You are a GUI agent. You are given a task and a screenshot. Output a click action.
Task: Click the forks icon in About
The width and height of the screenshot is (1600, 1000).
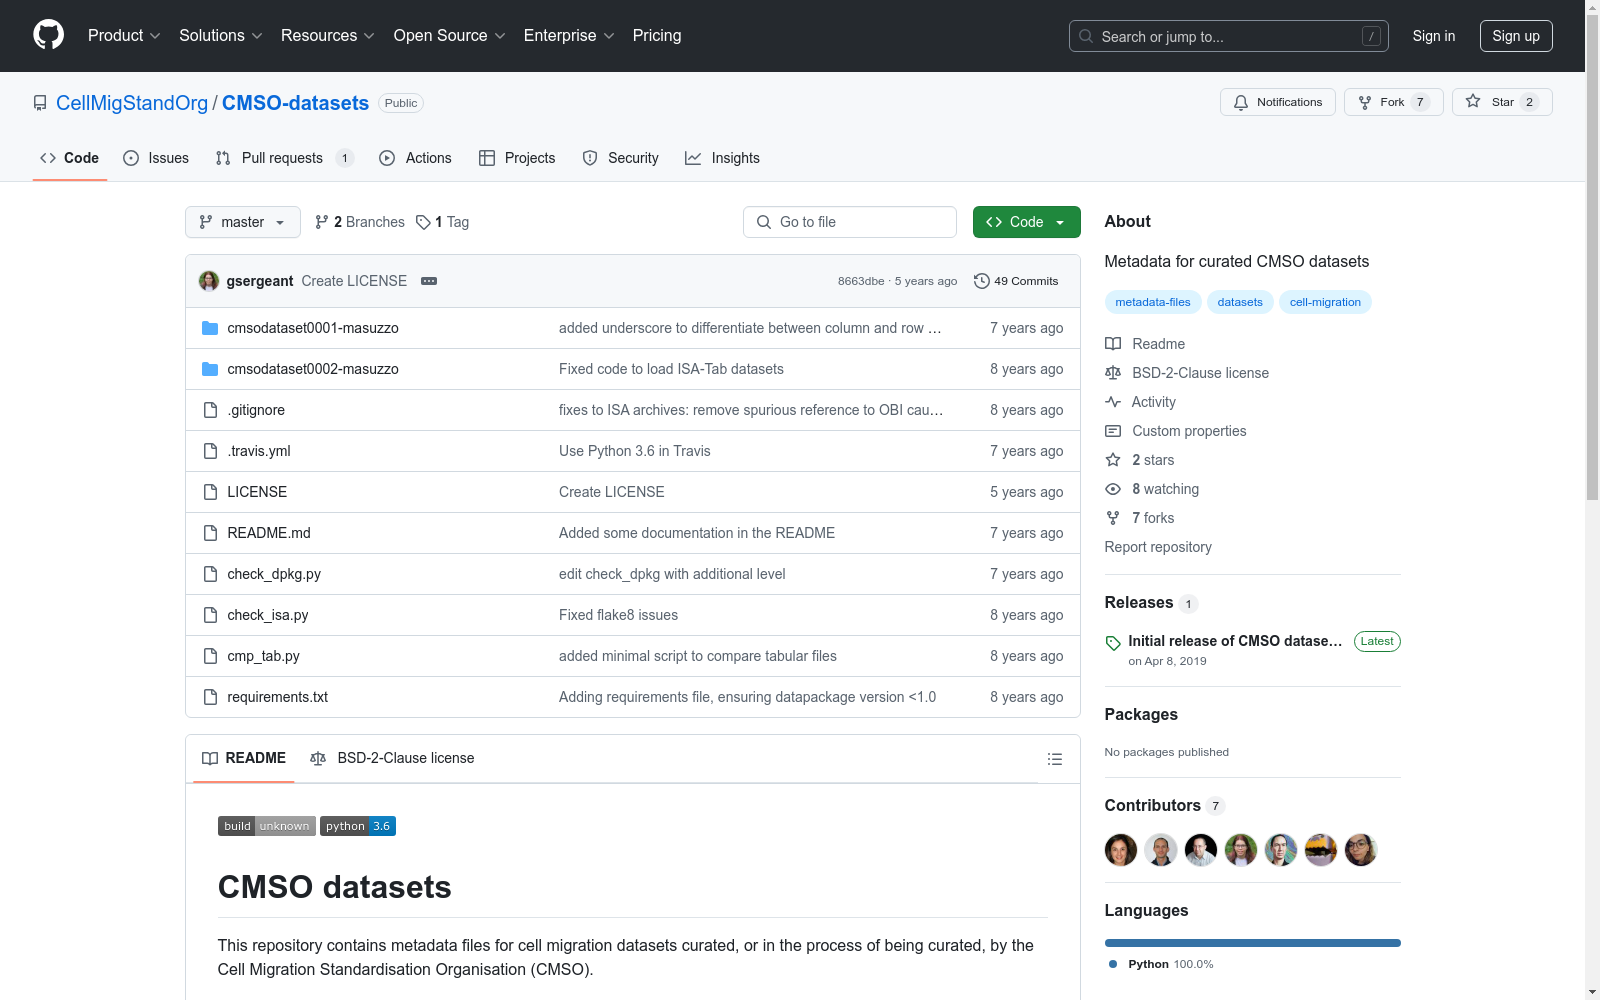[1113, 518]
